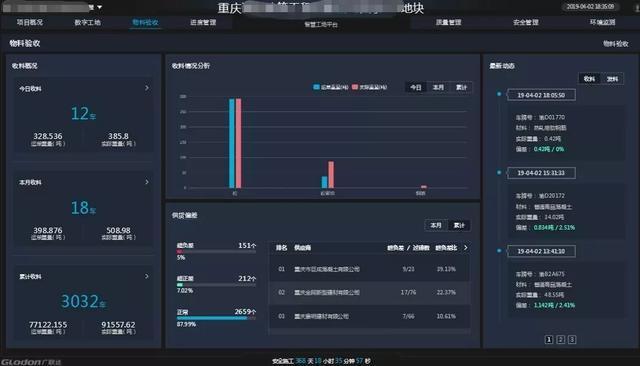
Task: Click the 0.834吨 / 2.51% deviation value
Action: coord(554,227)
